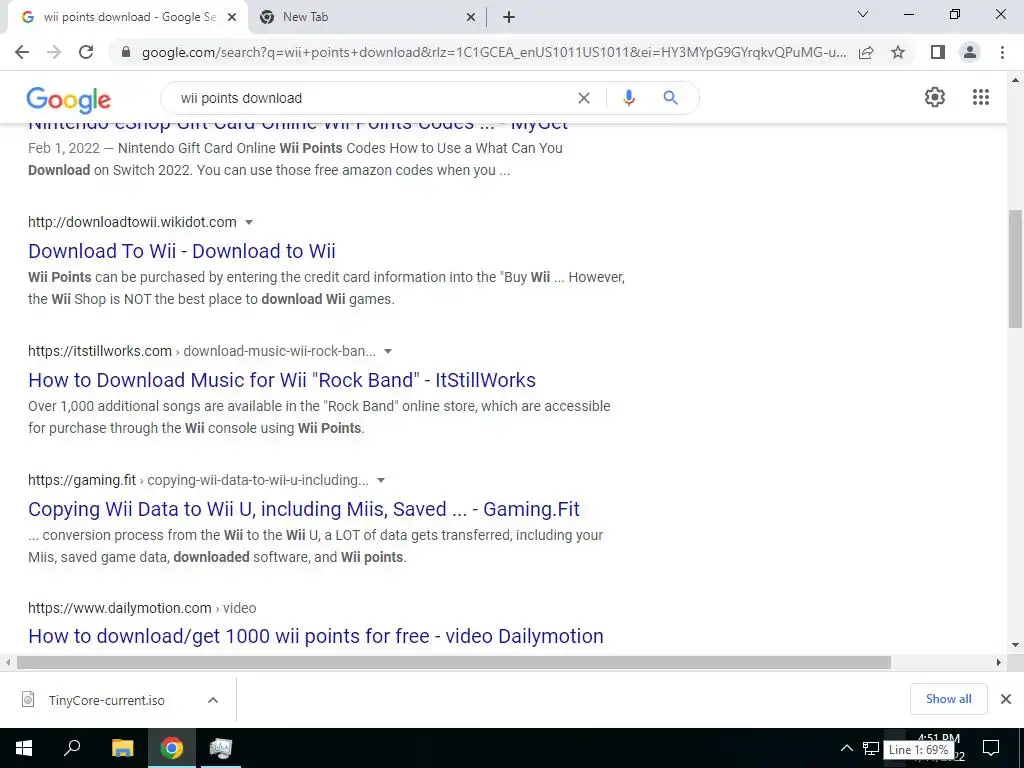
Task: Click the scroll-down arrow of page scrollbar
Action: coord(1015,645)
